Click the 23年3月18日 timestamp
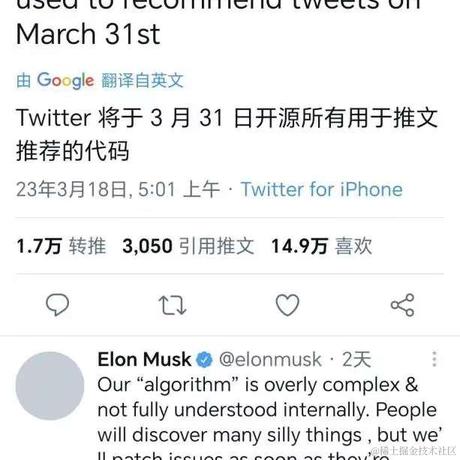The height and width of the screenshot is (460, 460). (118, 189)
